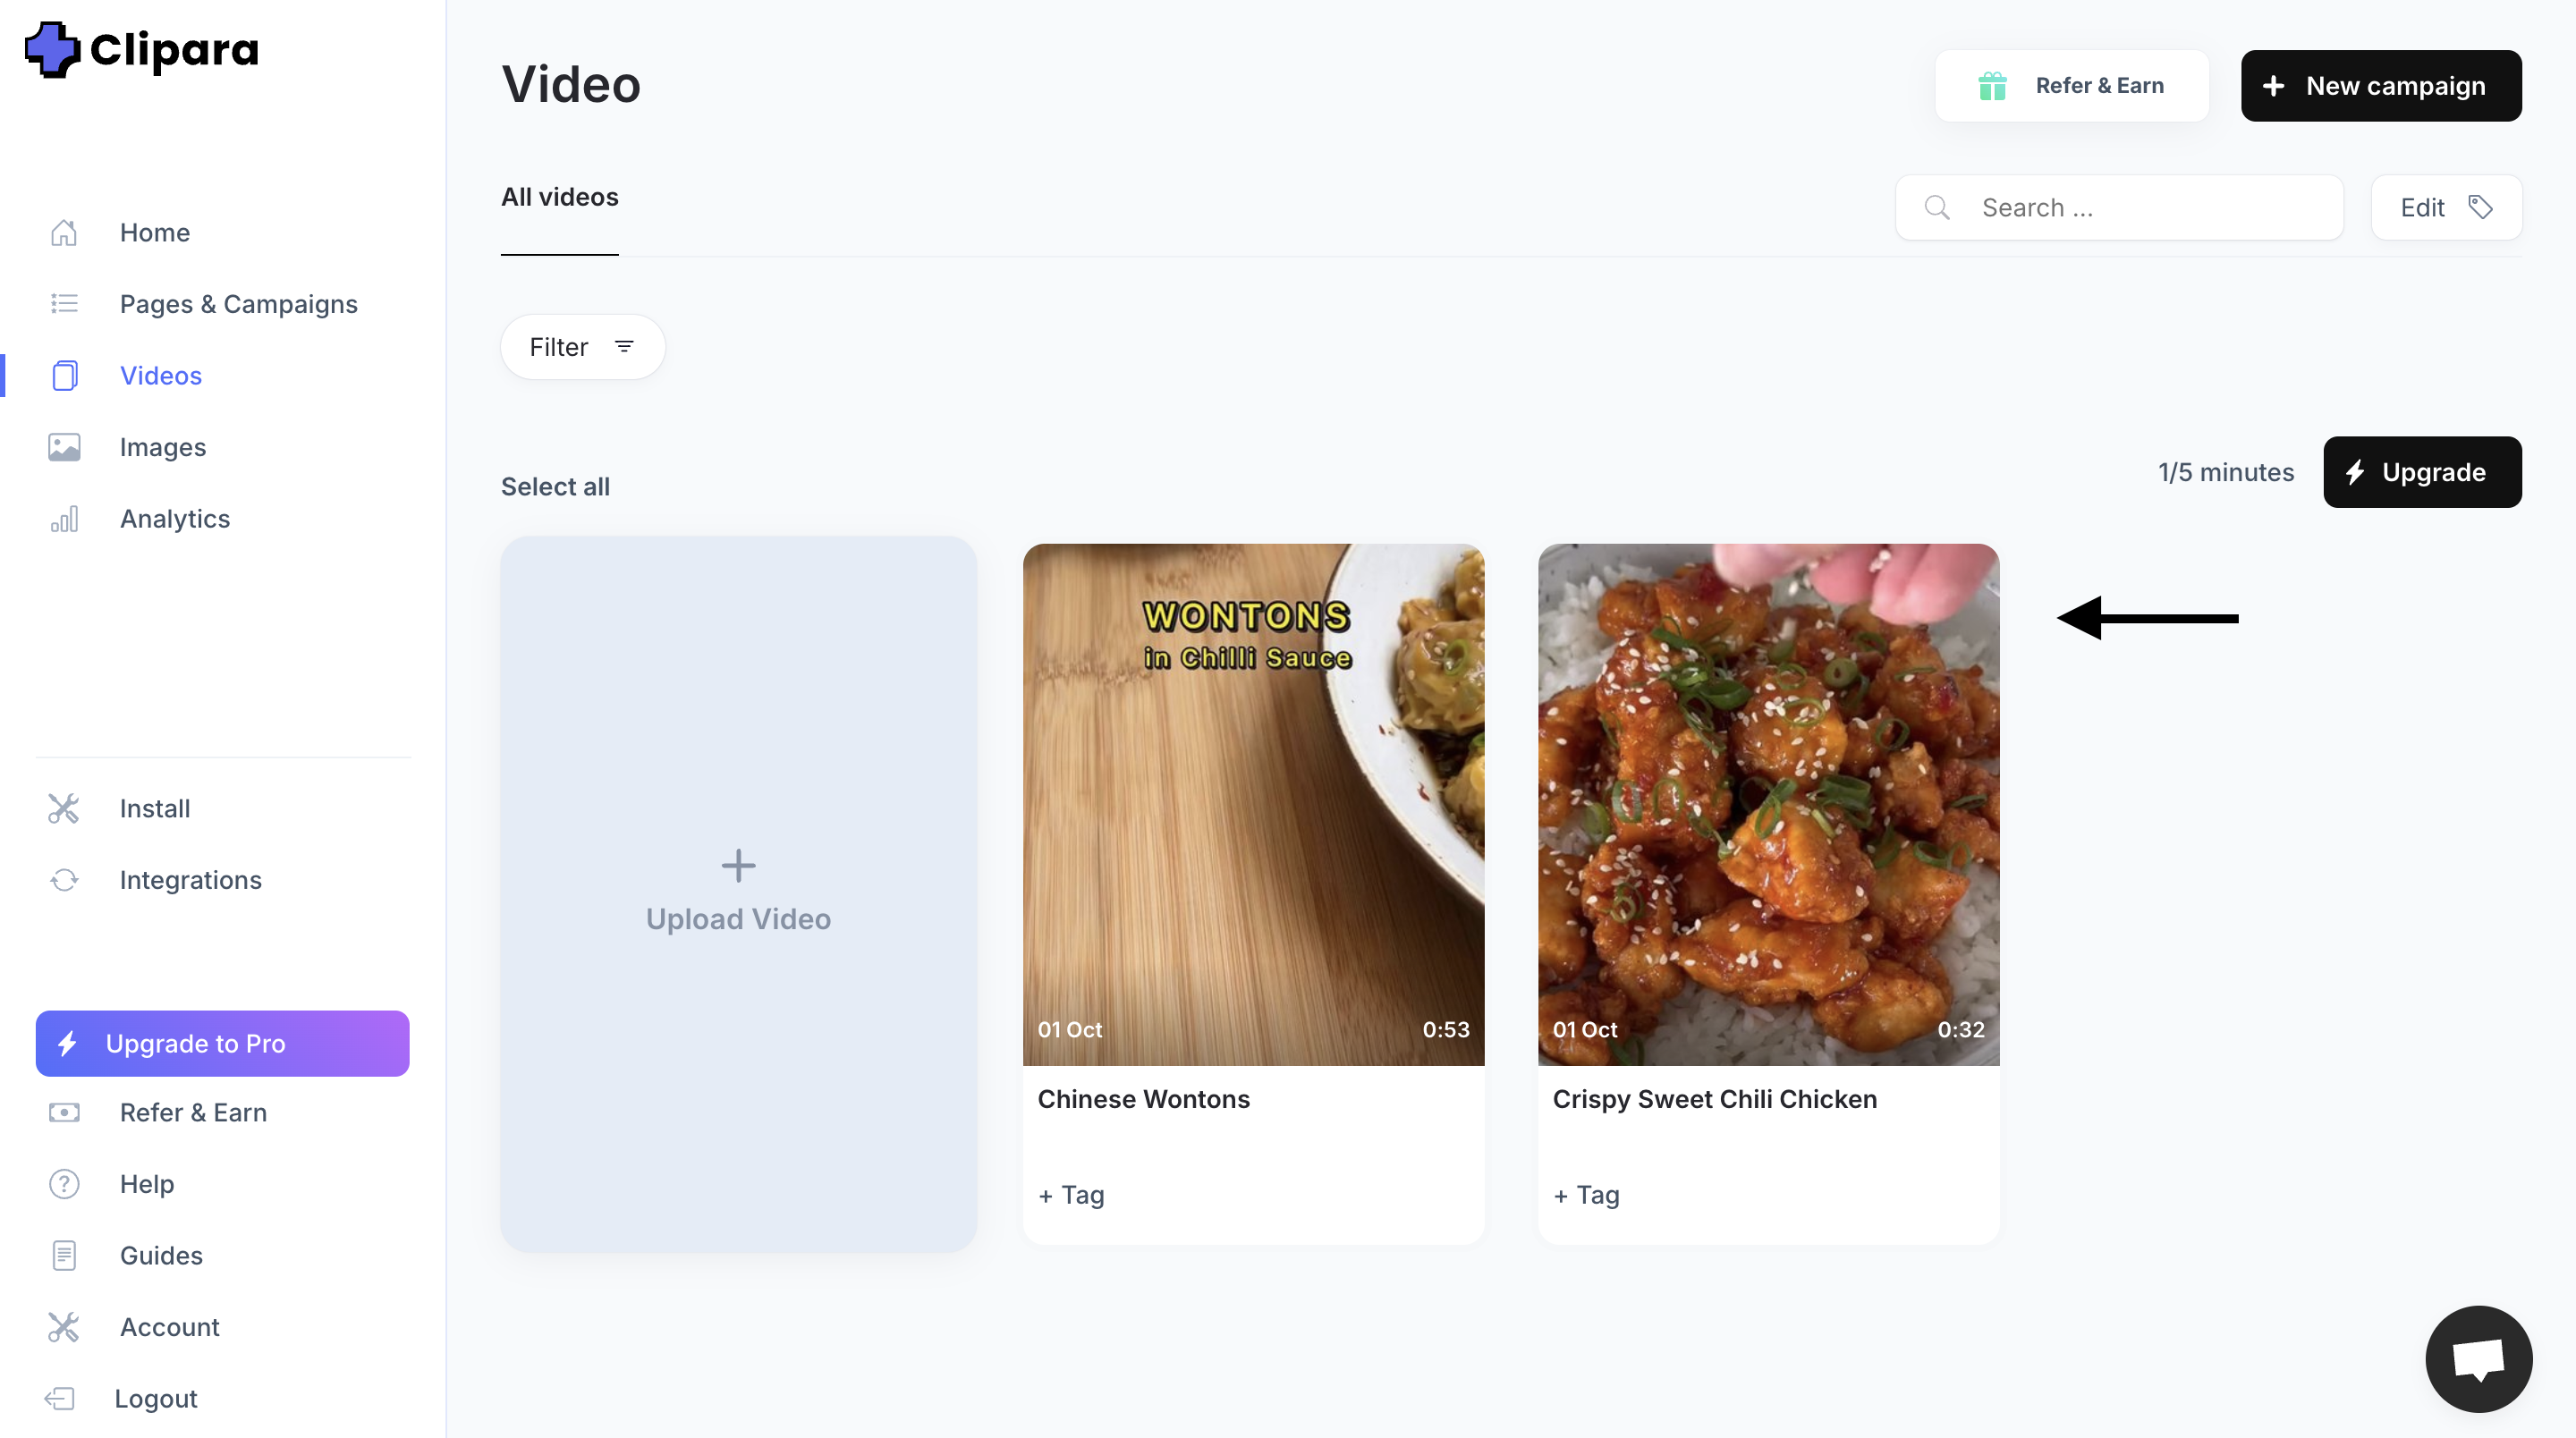The width and height of the screenshot is (2576, 1438).
Task: Click the Video page heading
Action: click(x=570, y=84)
